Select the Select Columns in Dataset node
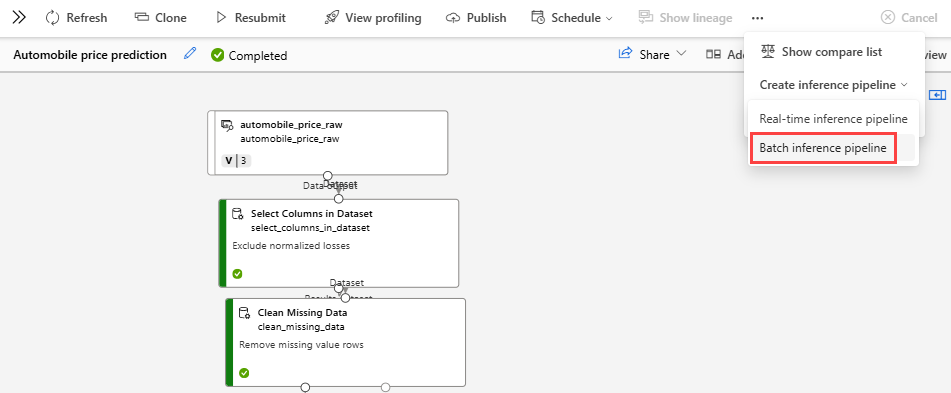The width and height of the screenshot is (951, 393). pos(338,243)
